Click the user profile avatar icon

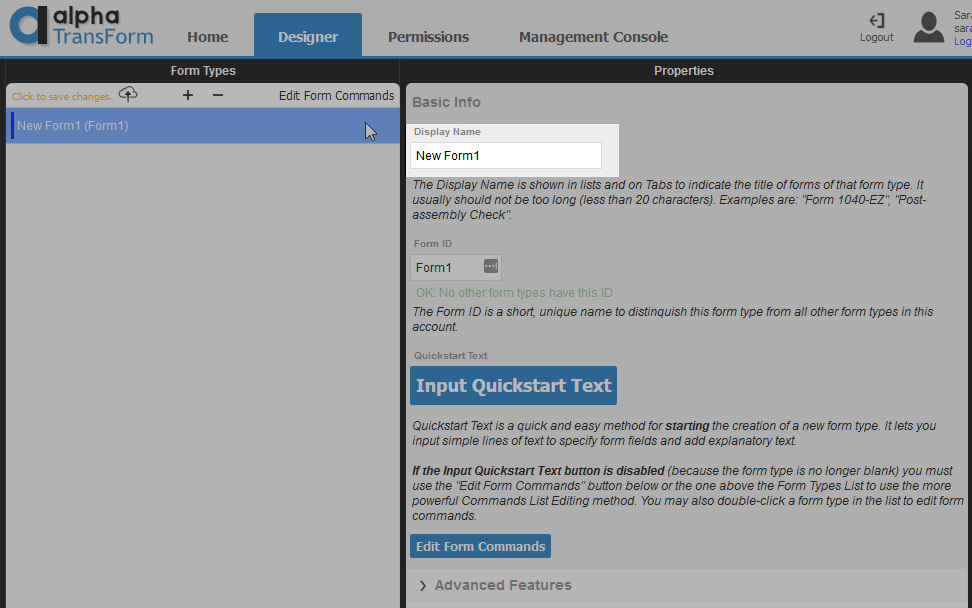(928, 27)
